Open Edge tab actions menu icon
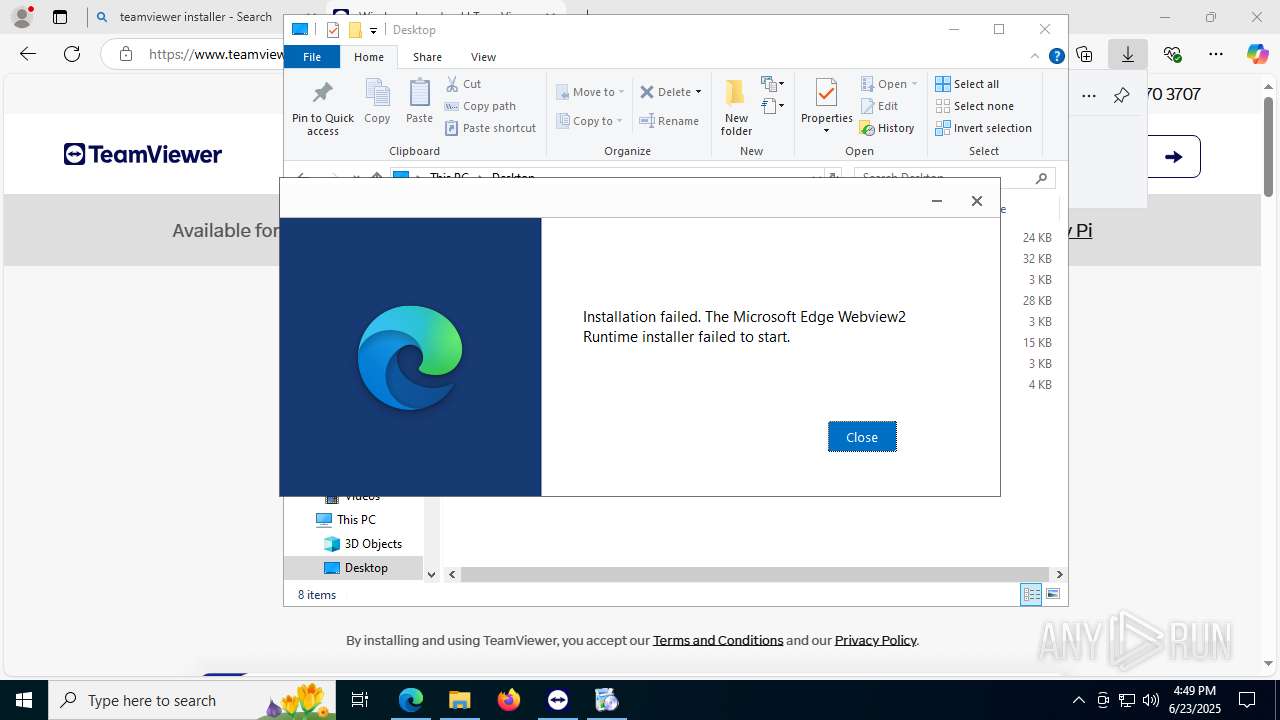The height and width of the screenshot is (720, 1280). click(60, 17)
